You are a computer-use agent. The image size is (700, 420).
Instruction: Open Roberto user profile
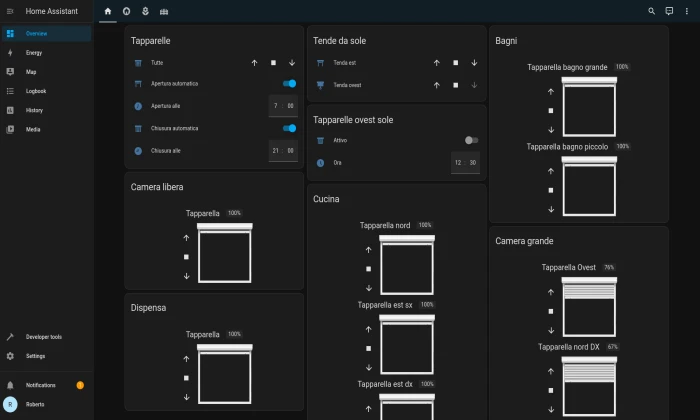35,404
